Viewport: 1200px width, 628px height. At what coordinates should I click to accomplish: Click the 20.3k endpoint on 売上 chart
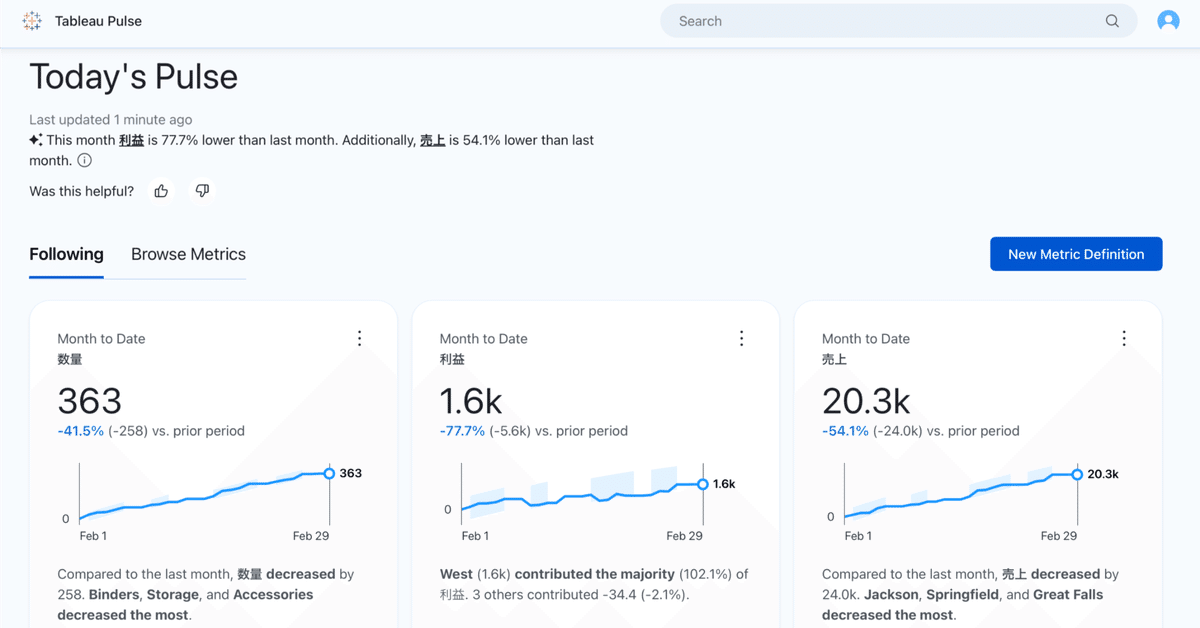(x=1077, y=474)
